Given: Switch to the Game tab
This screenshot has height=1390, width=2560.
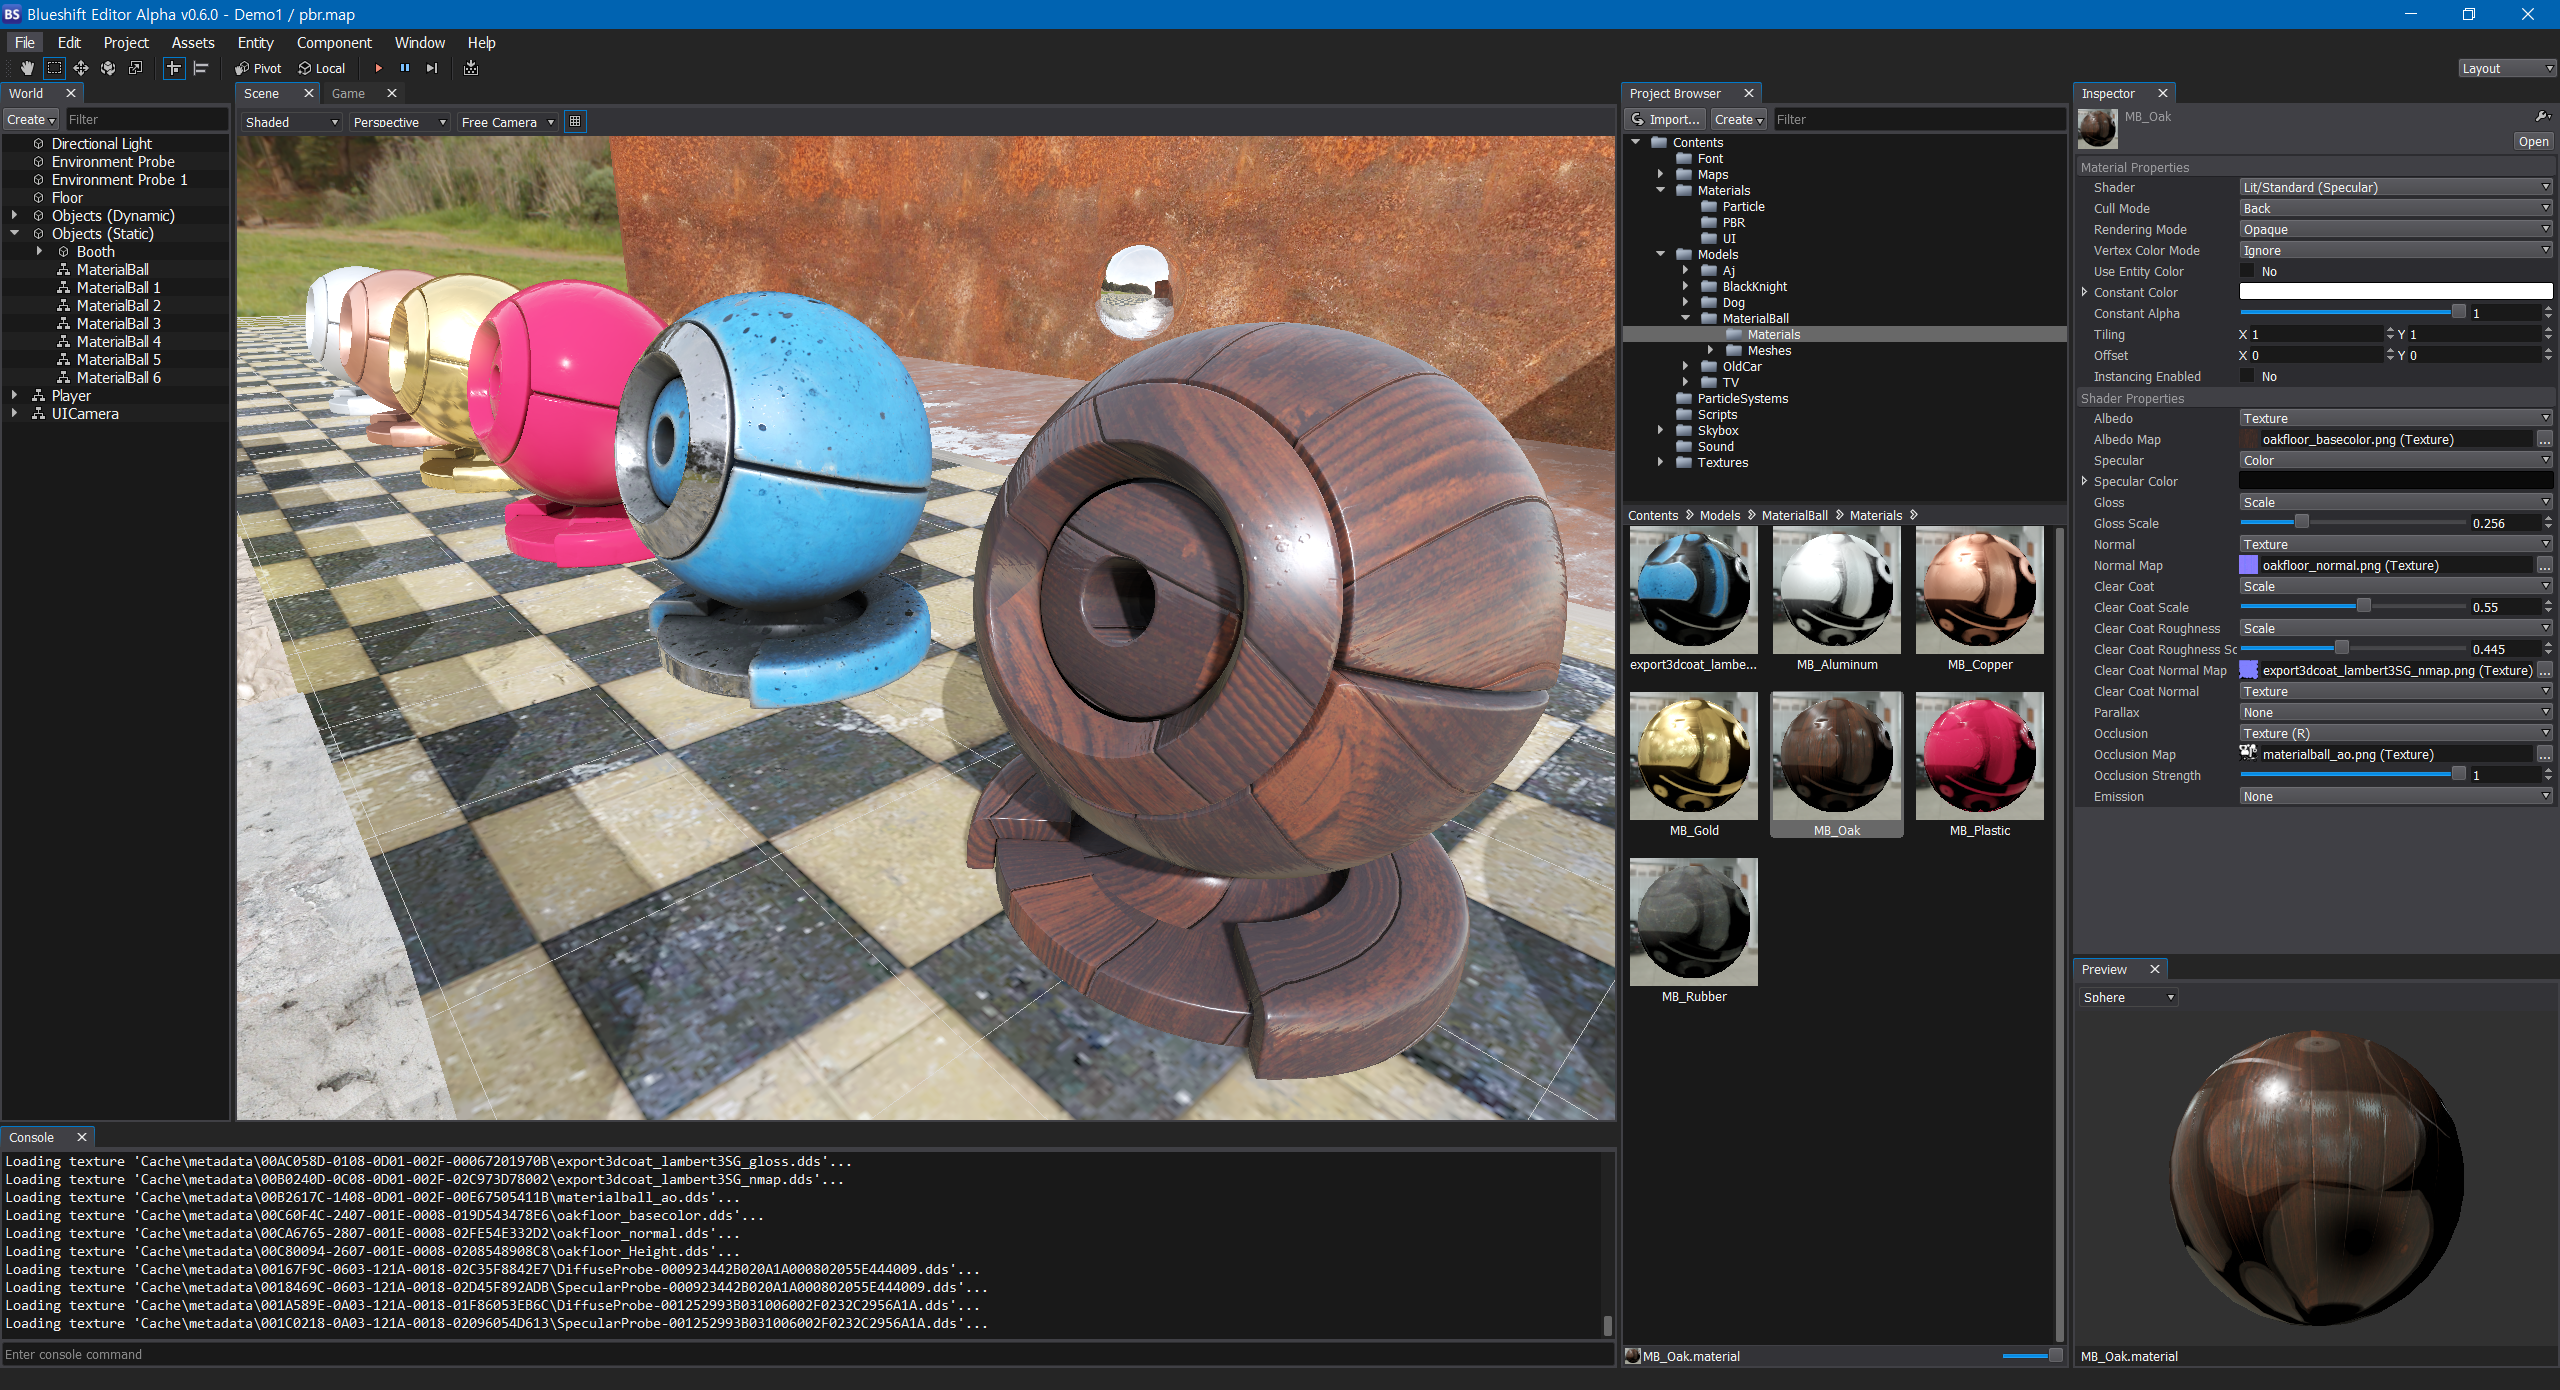Looking at the screenshot, I should (x=348, y=93).
